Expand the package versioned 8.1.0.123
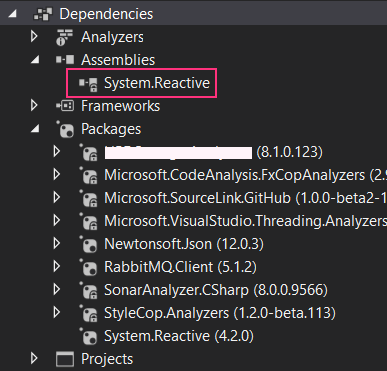 [x=57, y=151]
